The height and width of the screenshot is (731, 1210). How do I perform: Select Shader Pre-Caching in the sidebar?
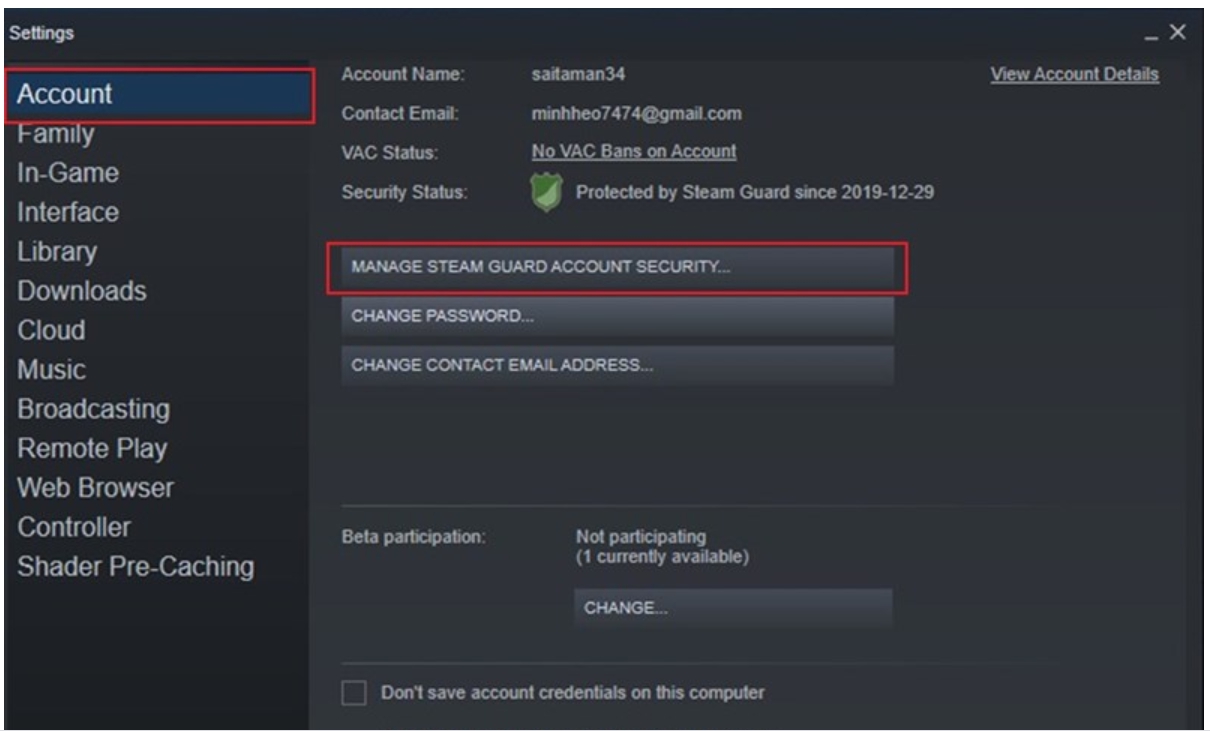pyautogui.click(x=135, y=567)
